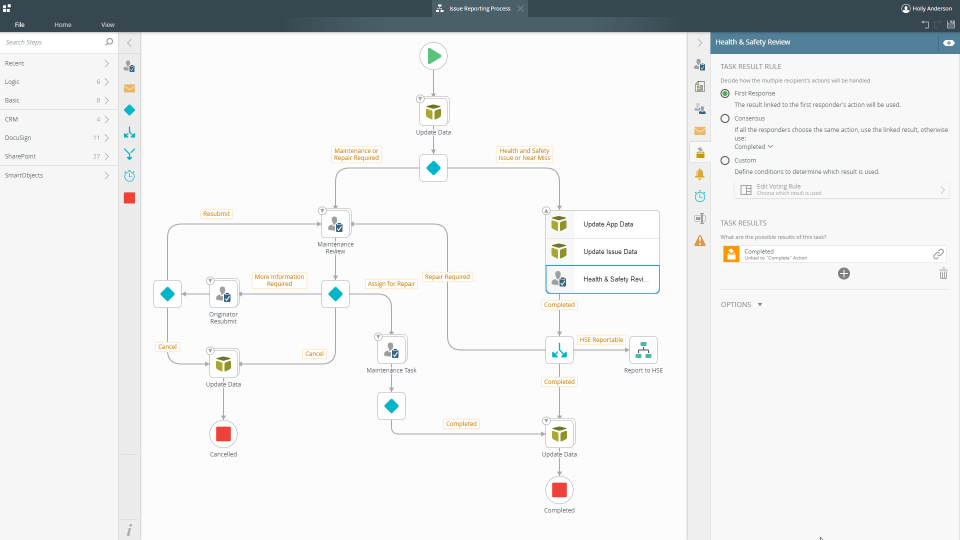960x540 pixels.
Task: Collapse the right properties panel chevron
Action: (x=700, y=43)
